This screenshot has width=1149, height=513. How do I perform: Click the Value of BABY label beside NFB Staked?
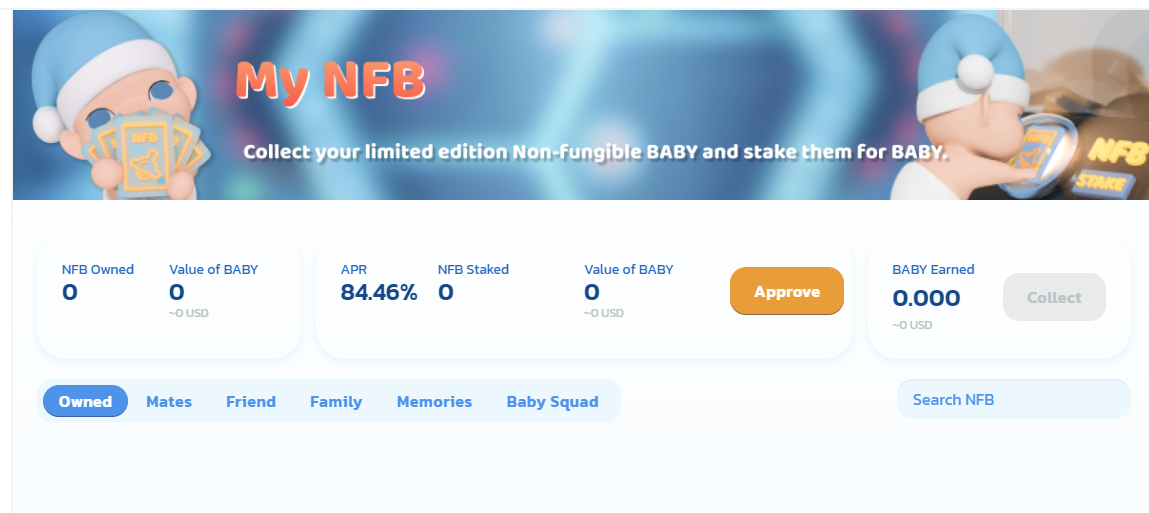(x=629, y=269)
